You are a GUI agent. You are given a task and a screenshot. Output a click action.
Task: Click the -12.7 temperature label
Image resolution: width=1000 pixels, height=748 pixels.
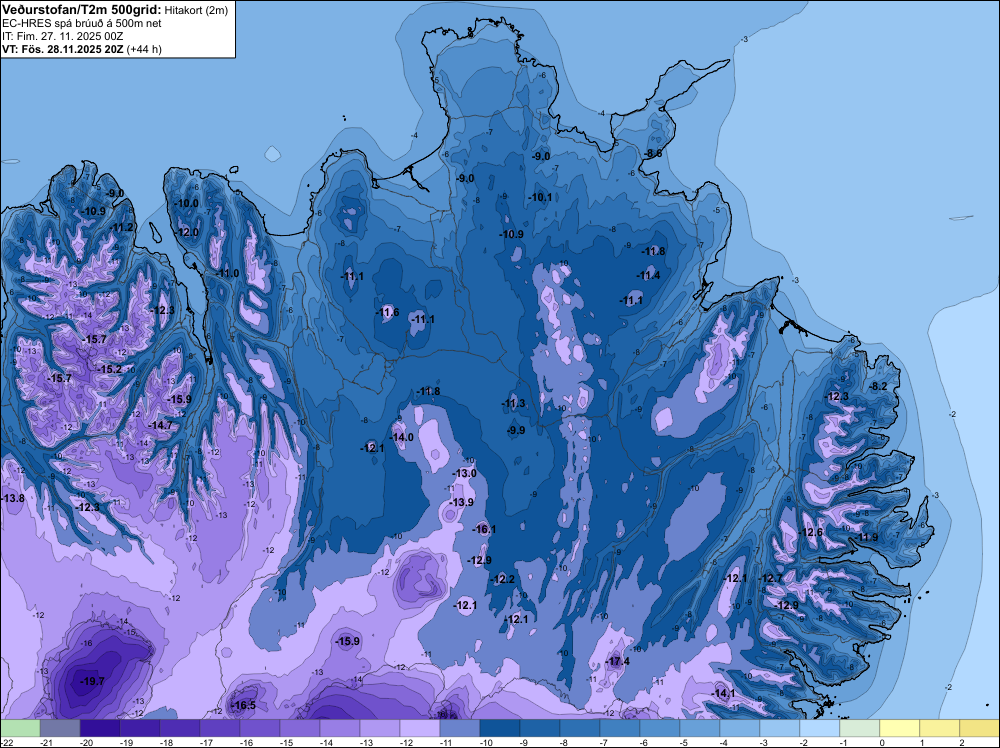click(x=770, y=578)
